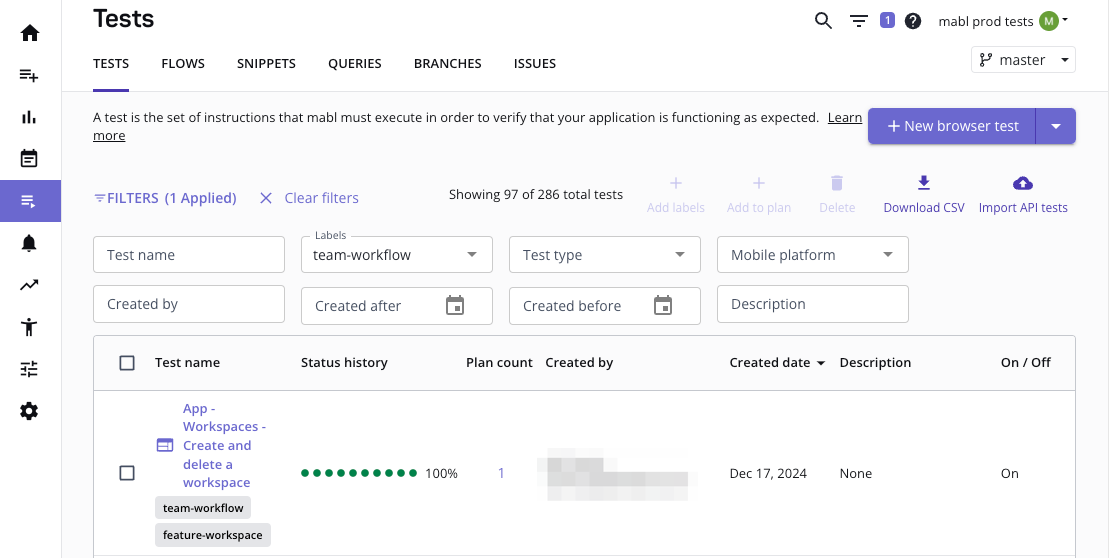
Task: Open the gear settings icon in sidebar
Action: tap(30, 411)
